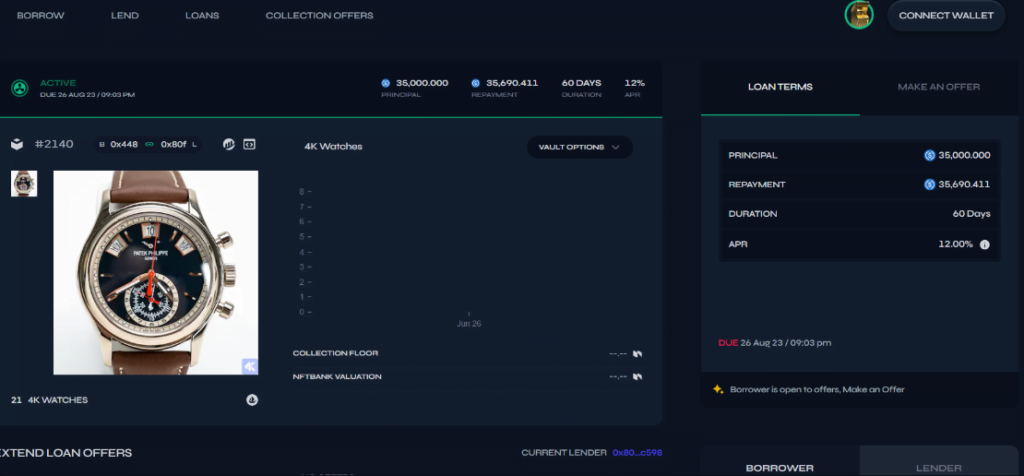
Task: Click the round icon right of 4K Watches
Action: click(x=252, y=400)
